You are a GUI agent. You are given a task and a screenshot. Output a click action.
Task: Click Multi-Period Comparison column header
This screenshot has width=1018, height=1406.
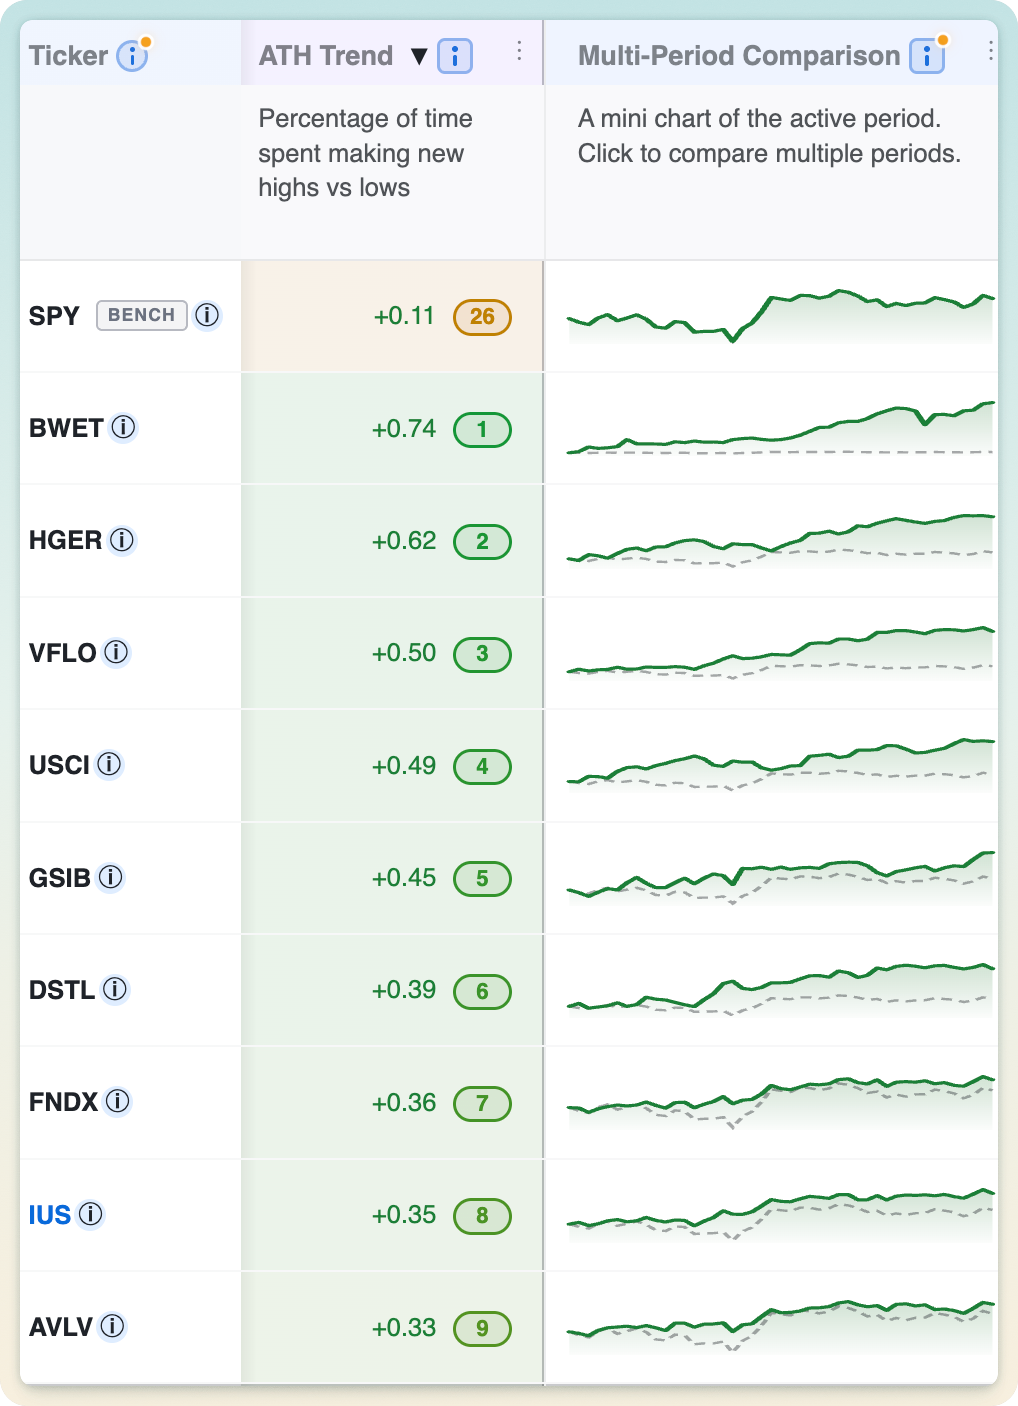(x=739, y=55)
